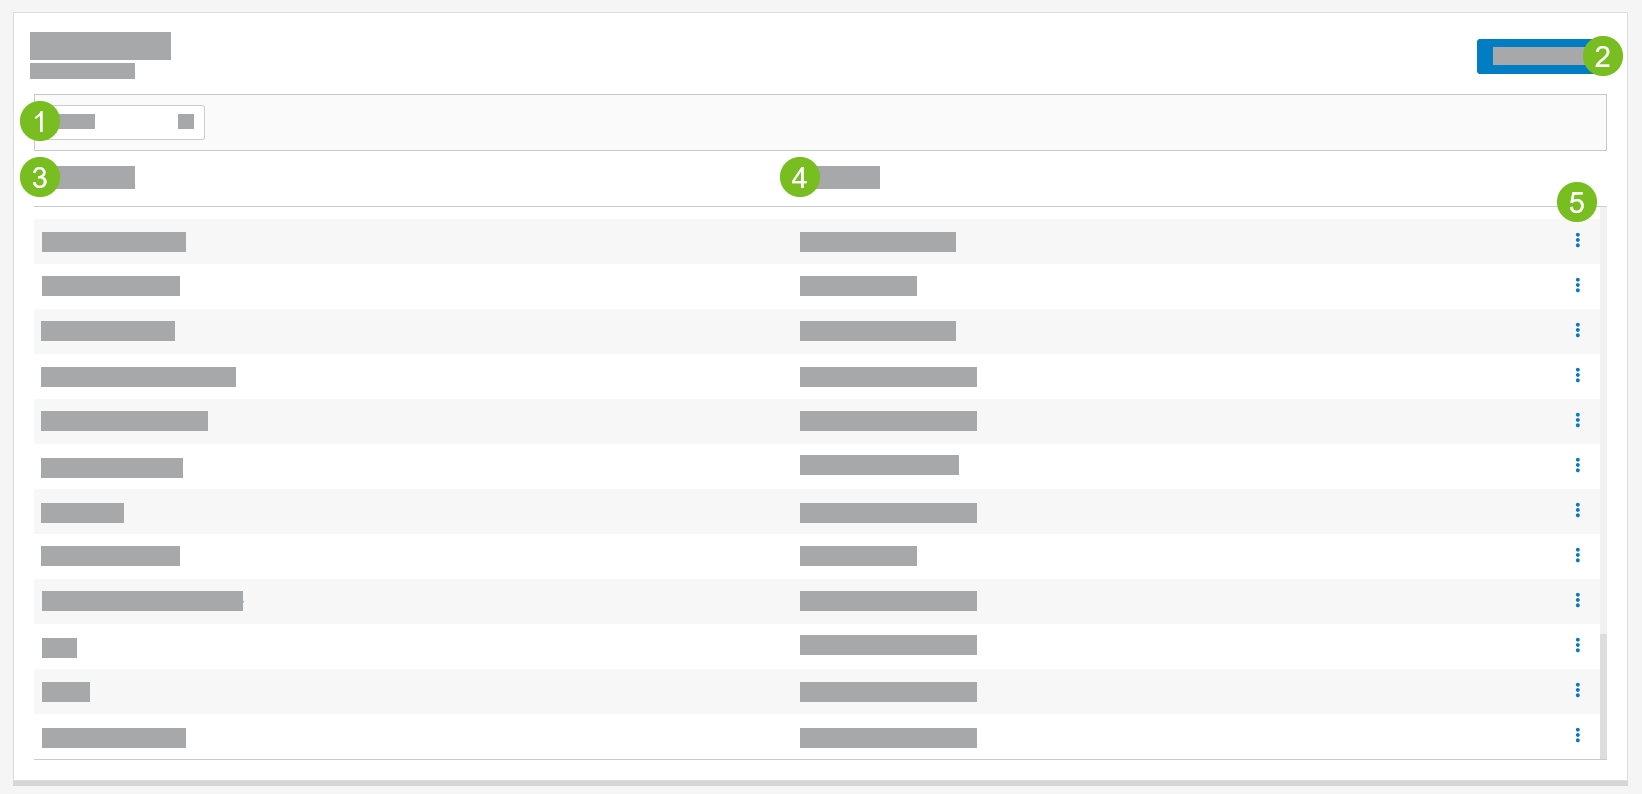Select the first row's first-column entry
The height and width of the screenshot is (794, 1642).
point(114,242)
